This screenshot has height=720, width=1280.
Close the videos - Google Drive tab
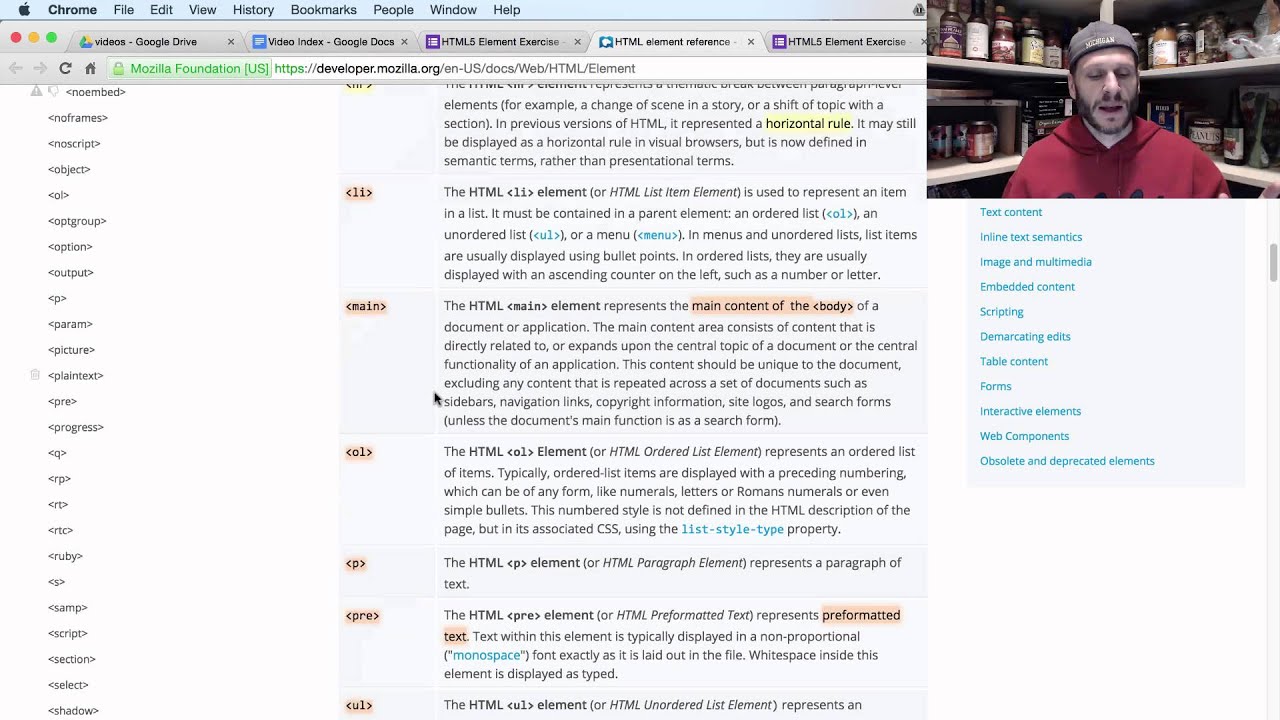point(231,42)
